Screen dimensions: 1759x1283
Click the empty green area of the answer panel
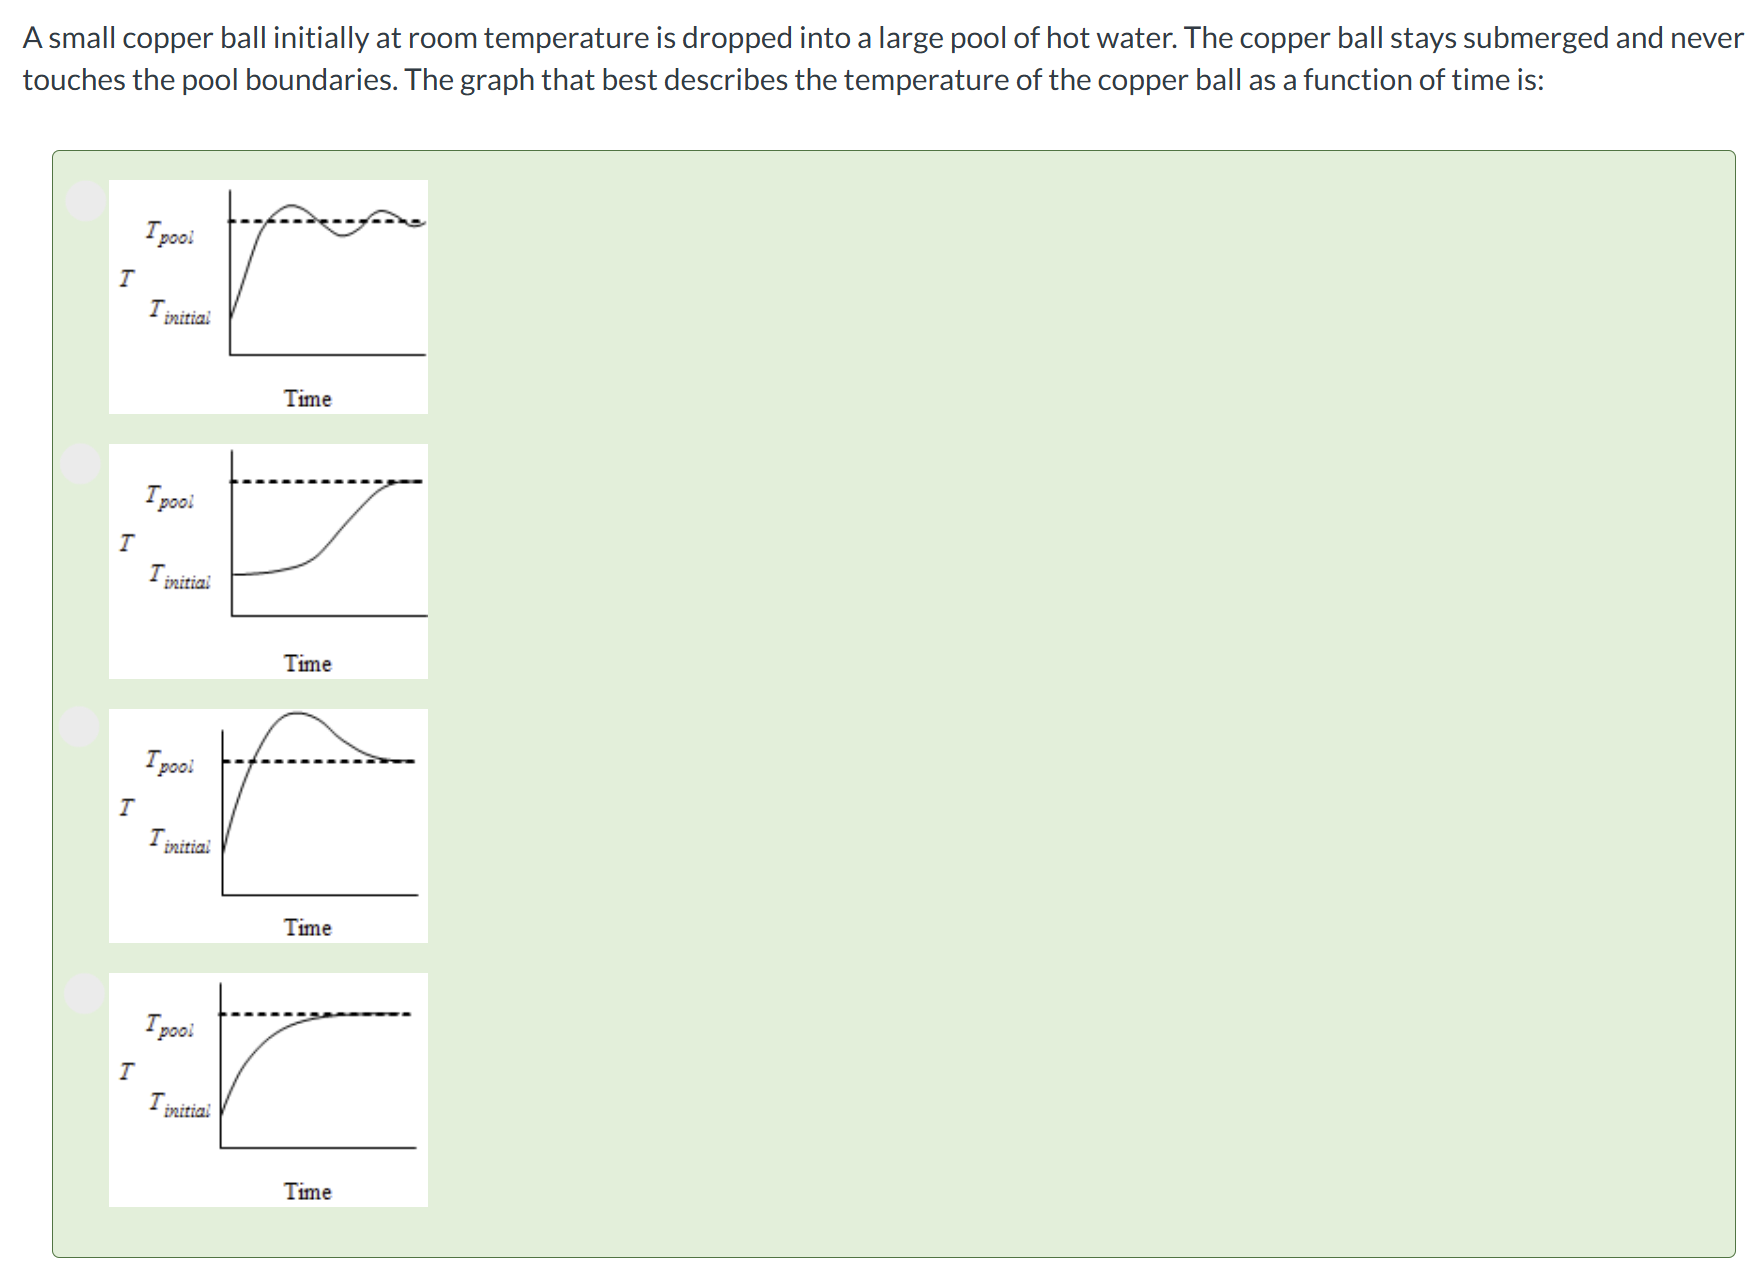[1080, 700]
